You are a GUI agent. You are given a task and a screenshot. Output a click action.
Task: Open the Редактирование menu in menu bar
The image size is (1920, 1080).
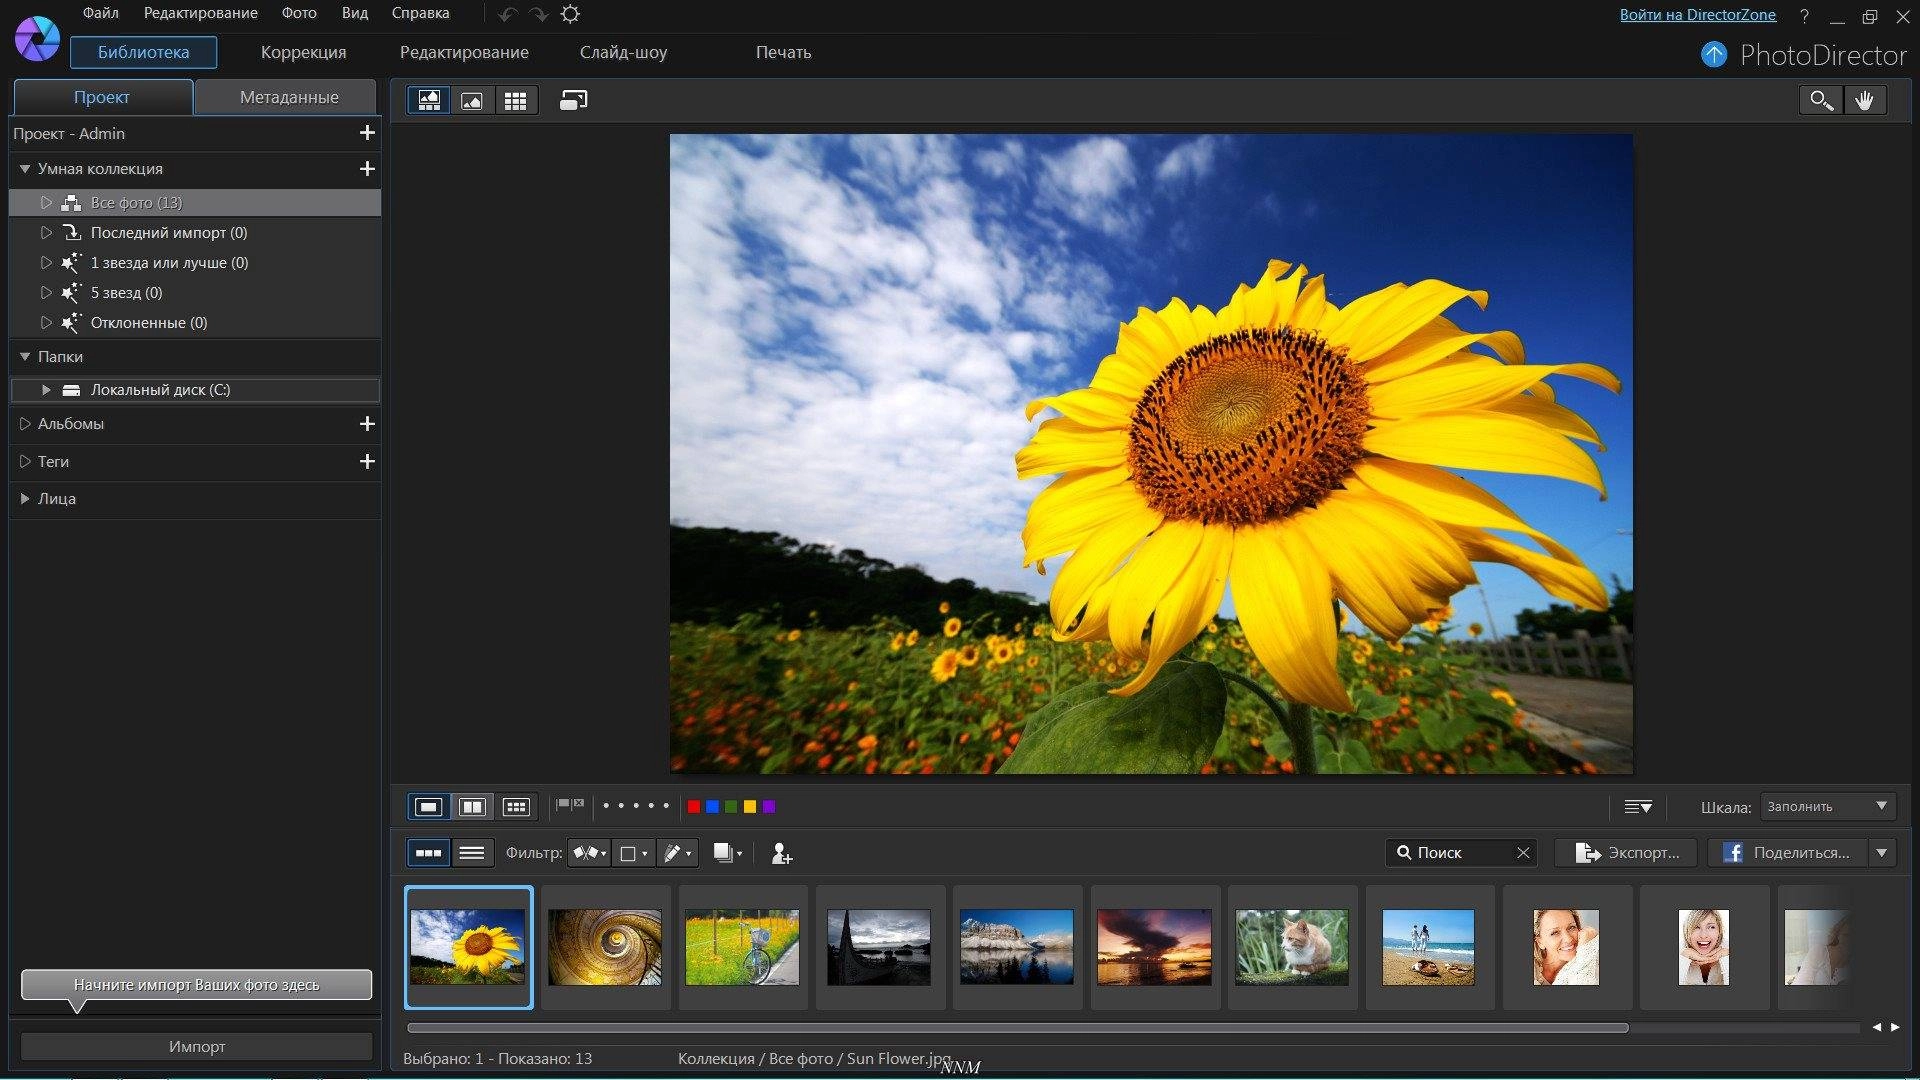tap(200, 13)
